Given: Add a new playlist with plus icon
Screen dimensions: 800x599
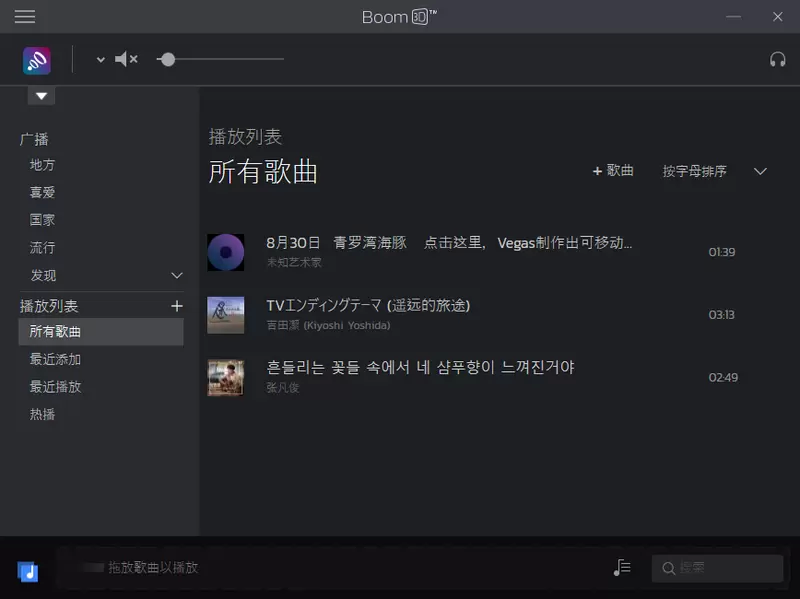Looking at the screenshot, I should (177, 306).
